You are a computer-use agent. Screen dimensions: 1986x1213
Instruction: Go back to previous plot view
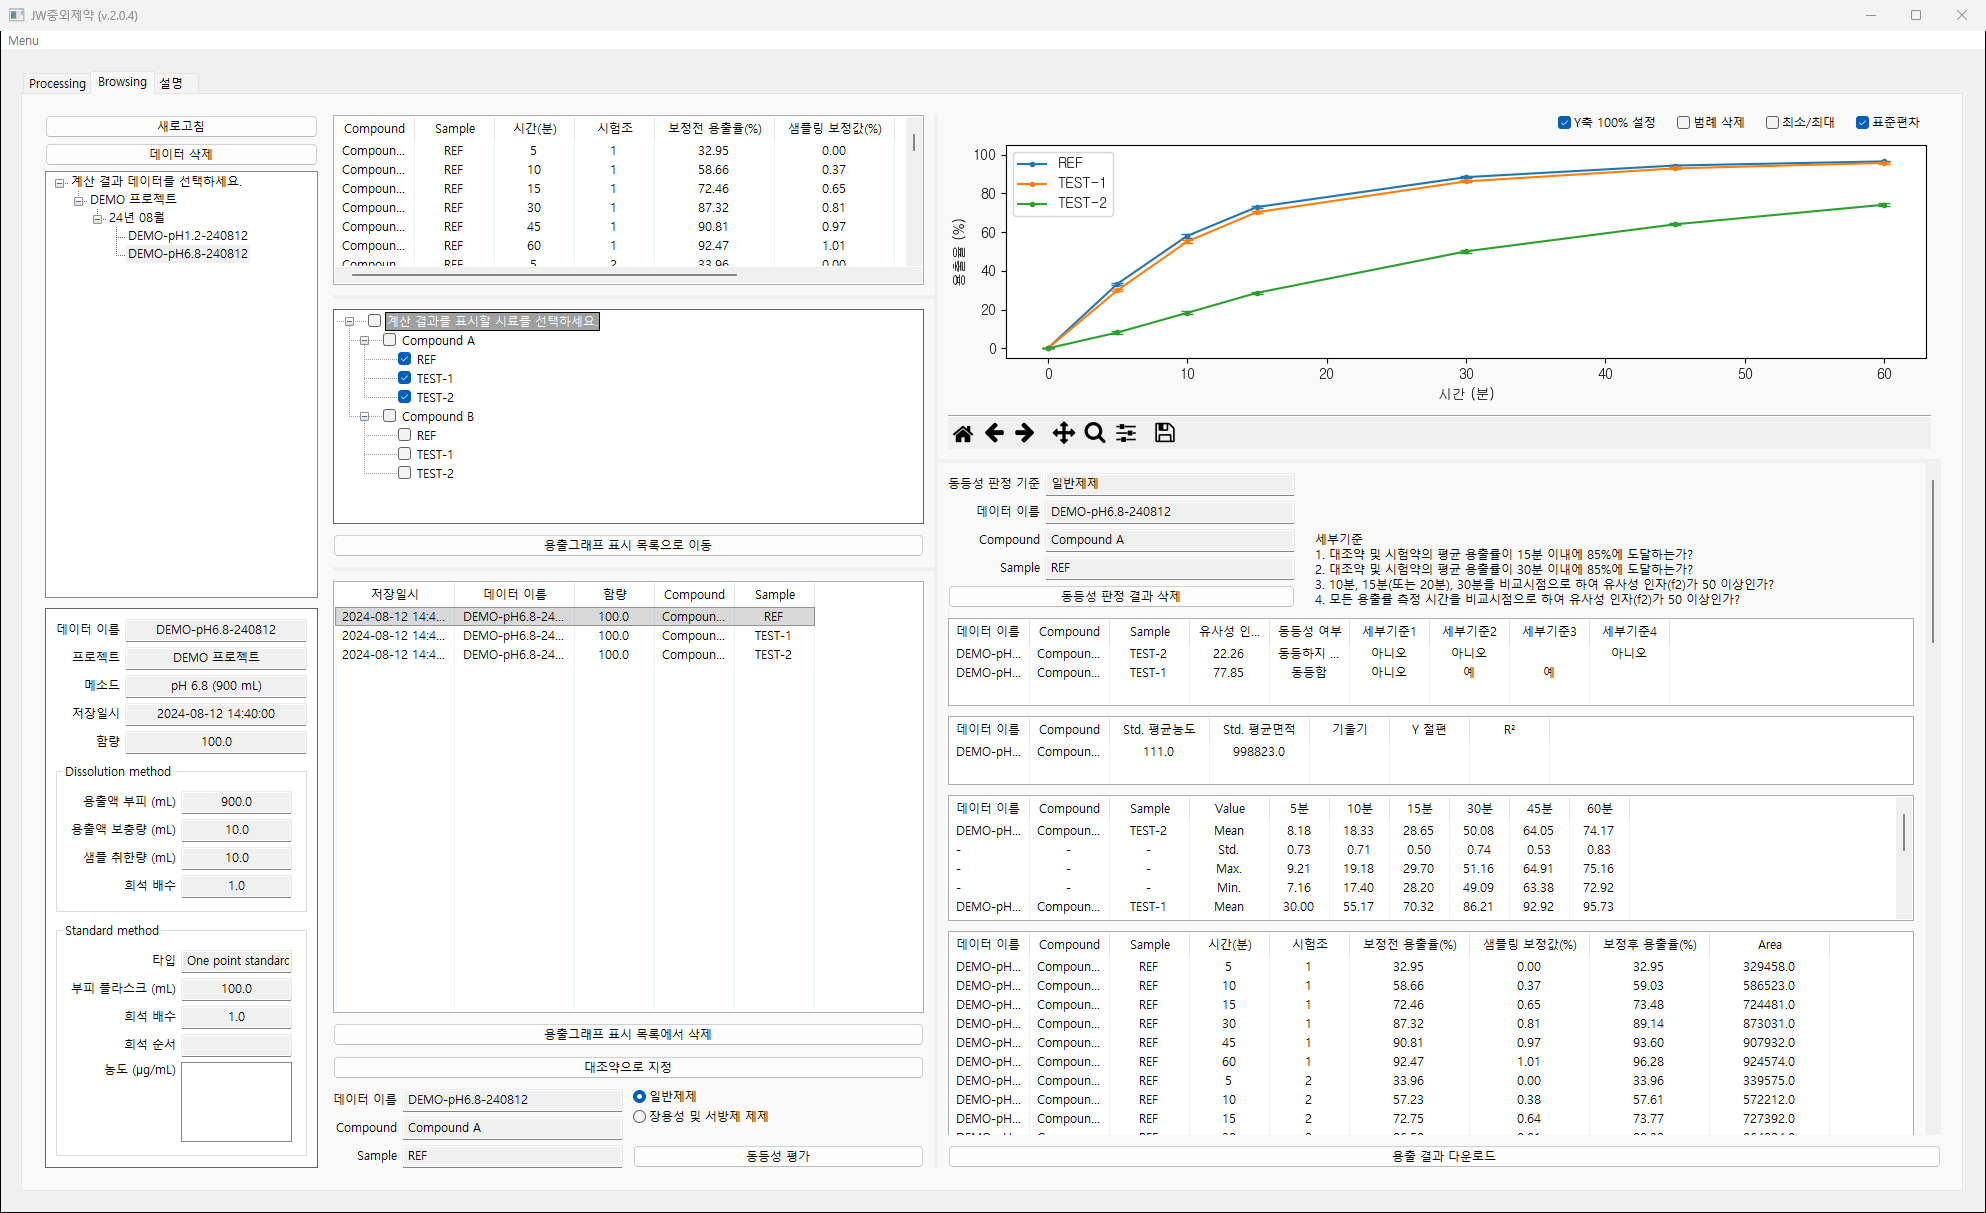pyautogui.click(x=994, y=433)
